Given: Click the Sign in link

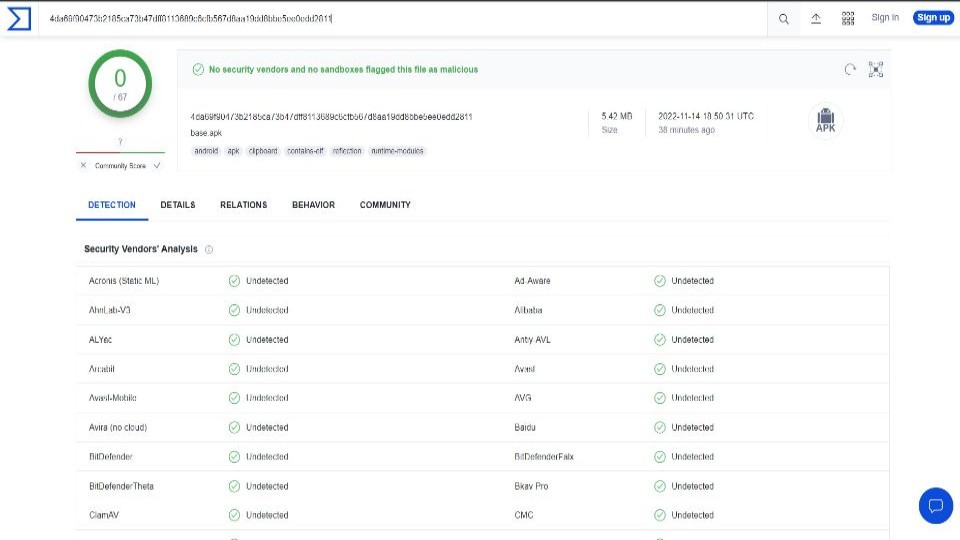Looking at the screenshot, I should (x=885, y=18).
